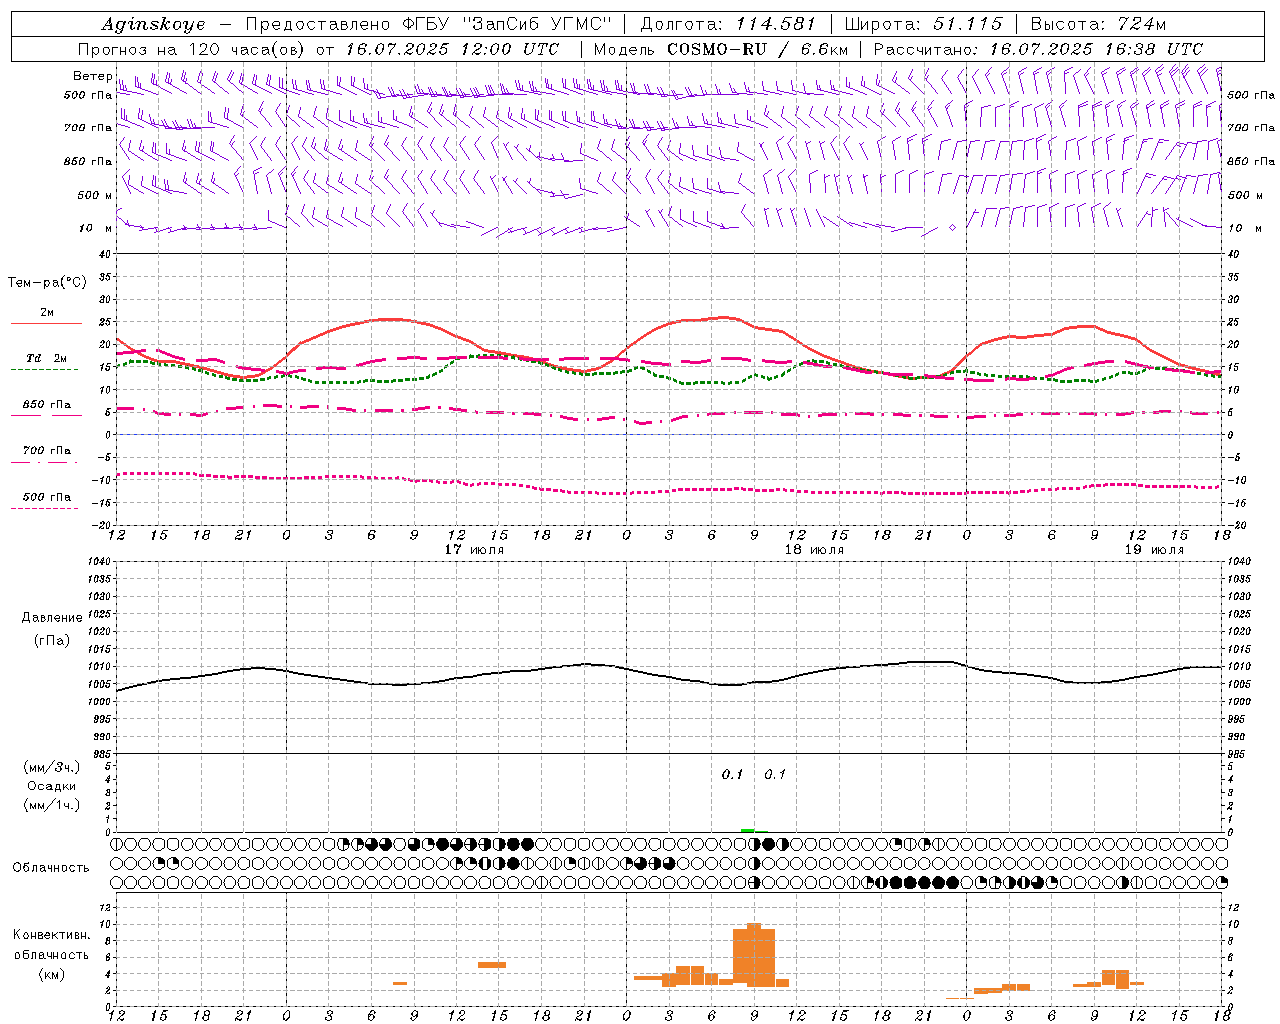The height and width of the screenshot is (1024, 1280).
Task: Click the tallest orange convective cloud bar
Action: tap(754, 955)
